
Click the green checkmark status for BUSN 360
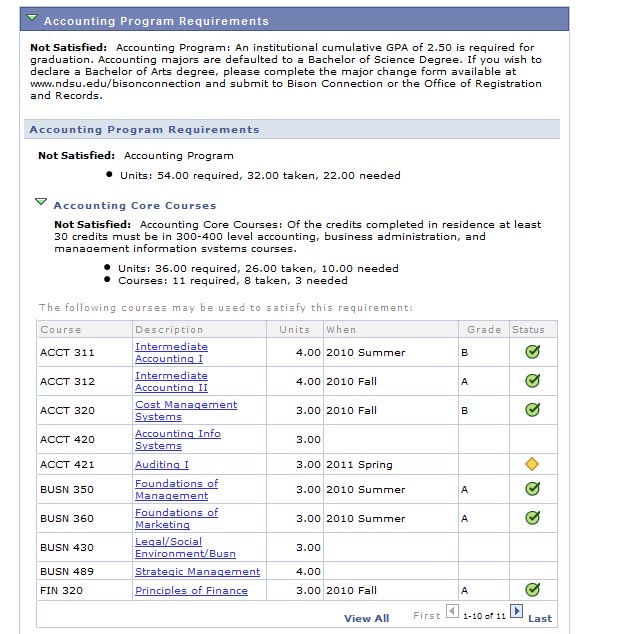pos(532,518)
